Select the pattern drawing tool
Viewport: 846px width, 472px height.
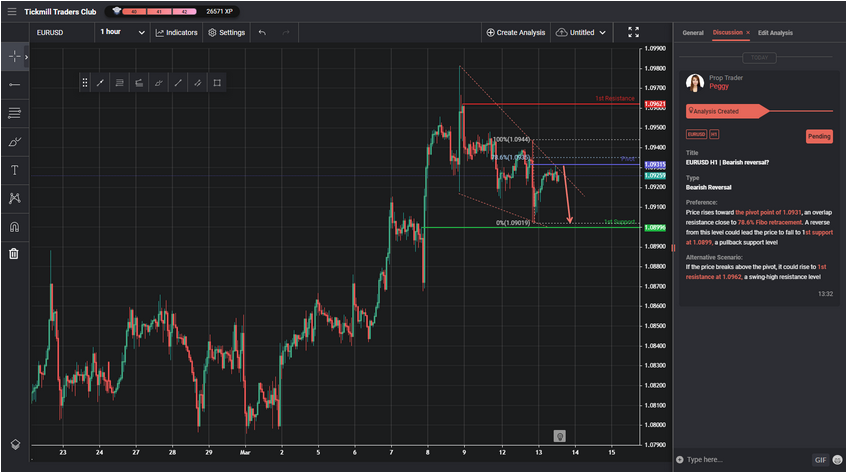point(15,199)
